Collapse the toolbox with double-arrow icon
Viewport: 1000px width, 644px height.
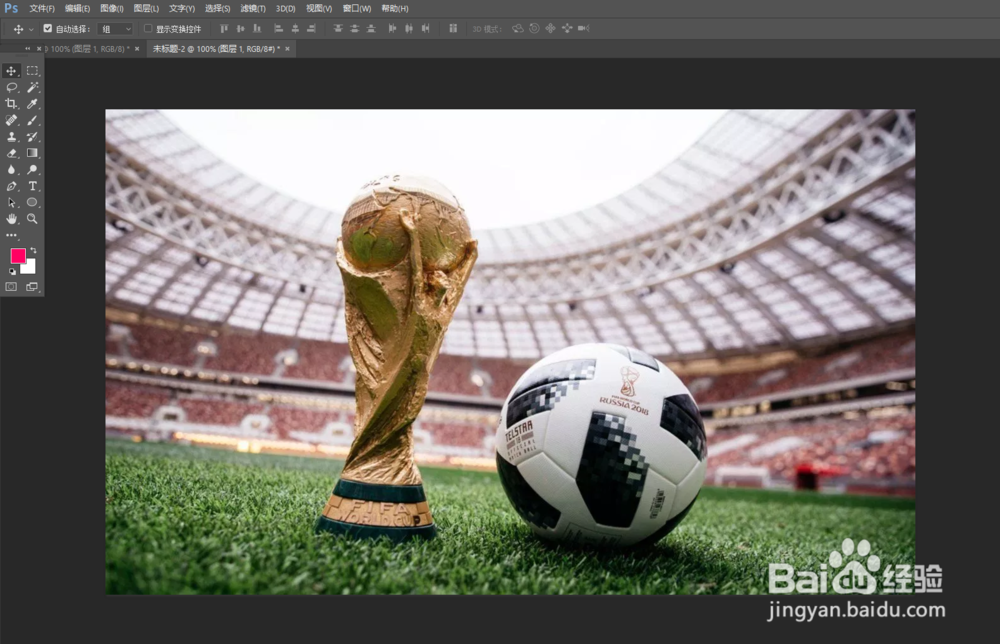(27, 48)
